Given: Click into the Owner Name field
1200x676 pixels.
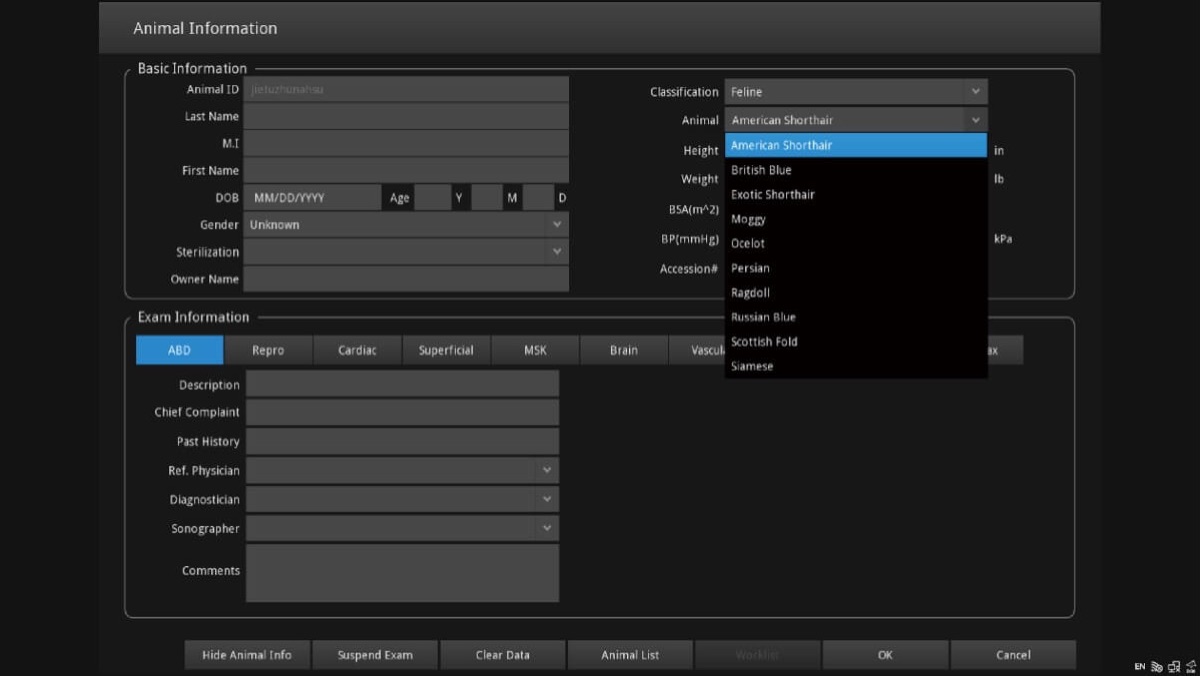Looking at the screenshot, I should point(406,279).
